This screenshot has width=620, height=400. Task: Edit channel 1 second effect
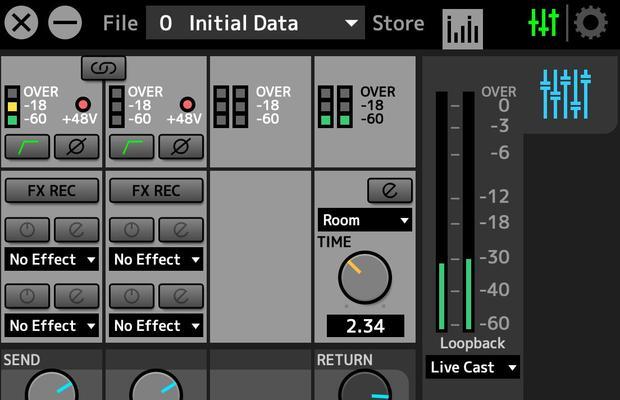76,296
